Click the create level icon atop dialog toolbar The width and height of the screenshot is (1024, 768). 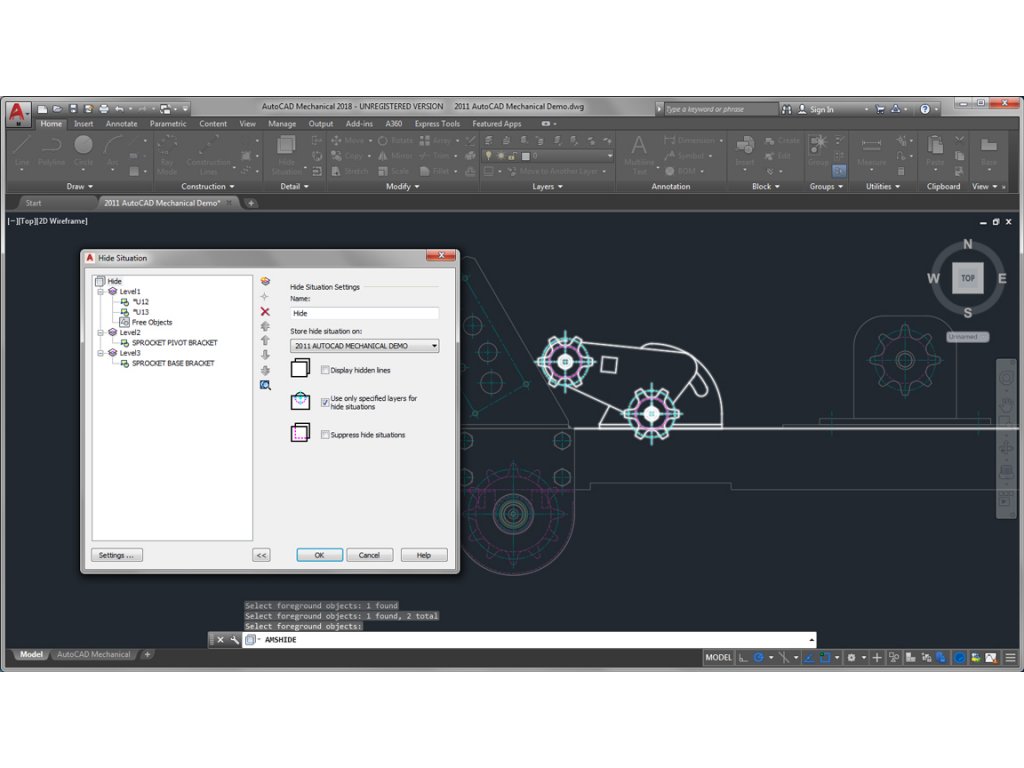click(265, 281)
